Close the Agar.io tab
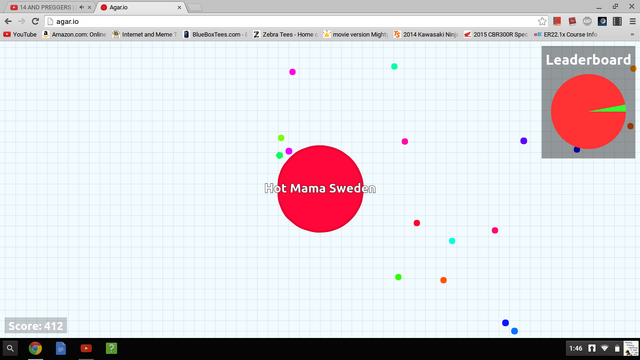Viewport: 640px width, 360px height. click(179, 7)
